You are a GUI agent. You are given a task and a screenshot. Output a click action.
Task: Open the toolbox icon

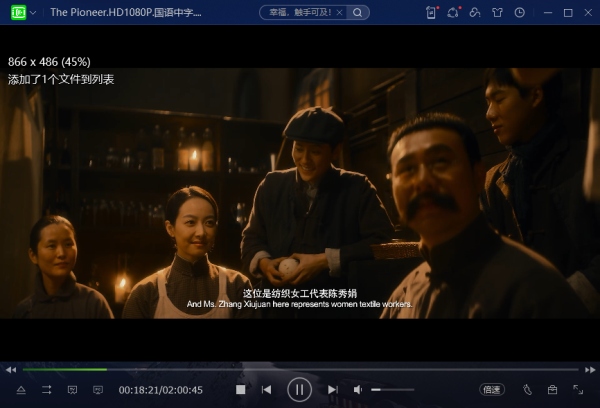point(552,390)
